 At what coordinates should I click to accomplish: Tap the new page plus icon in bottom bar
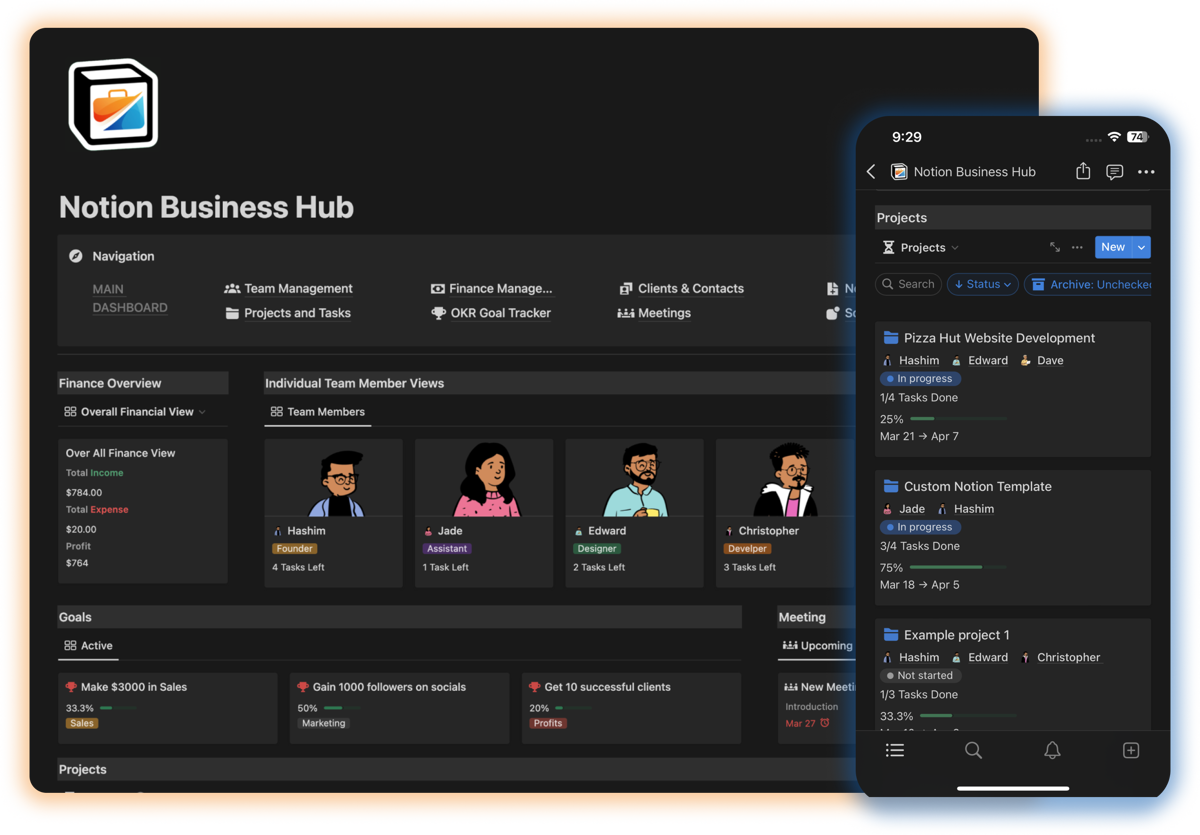coord(1131,750)
